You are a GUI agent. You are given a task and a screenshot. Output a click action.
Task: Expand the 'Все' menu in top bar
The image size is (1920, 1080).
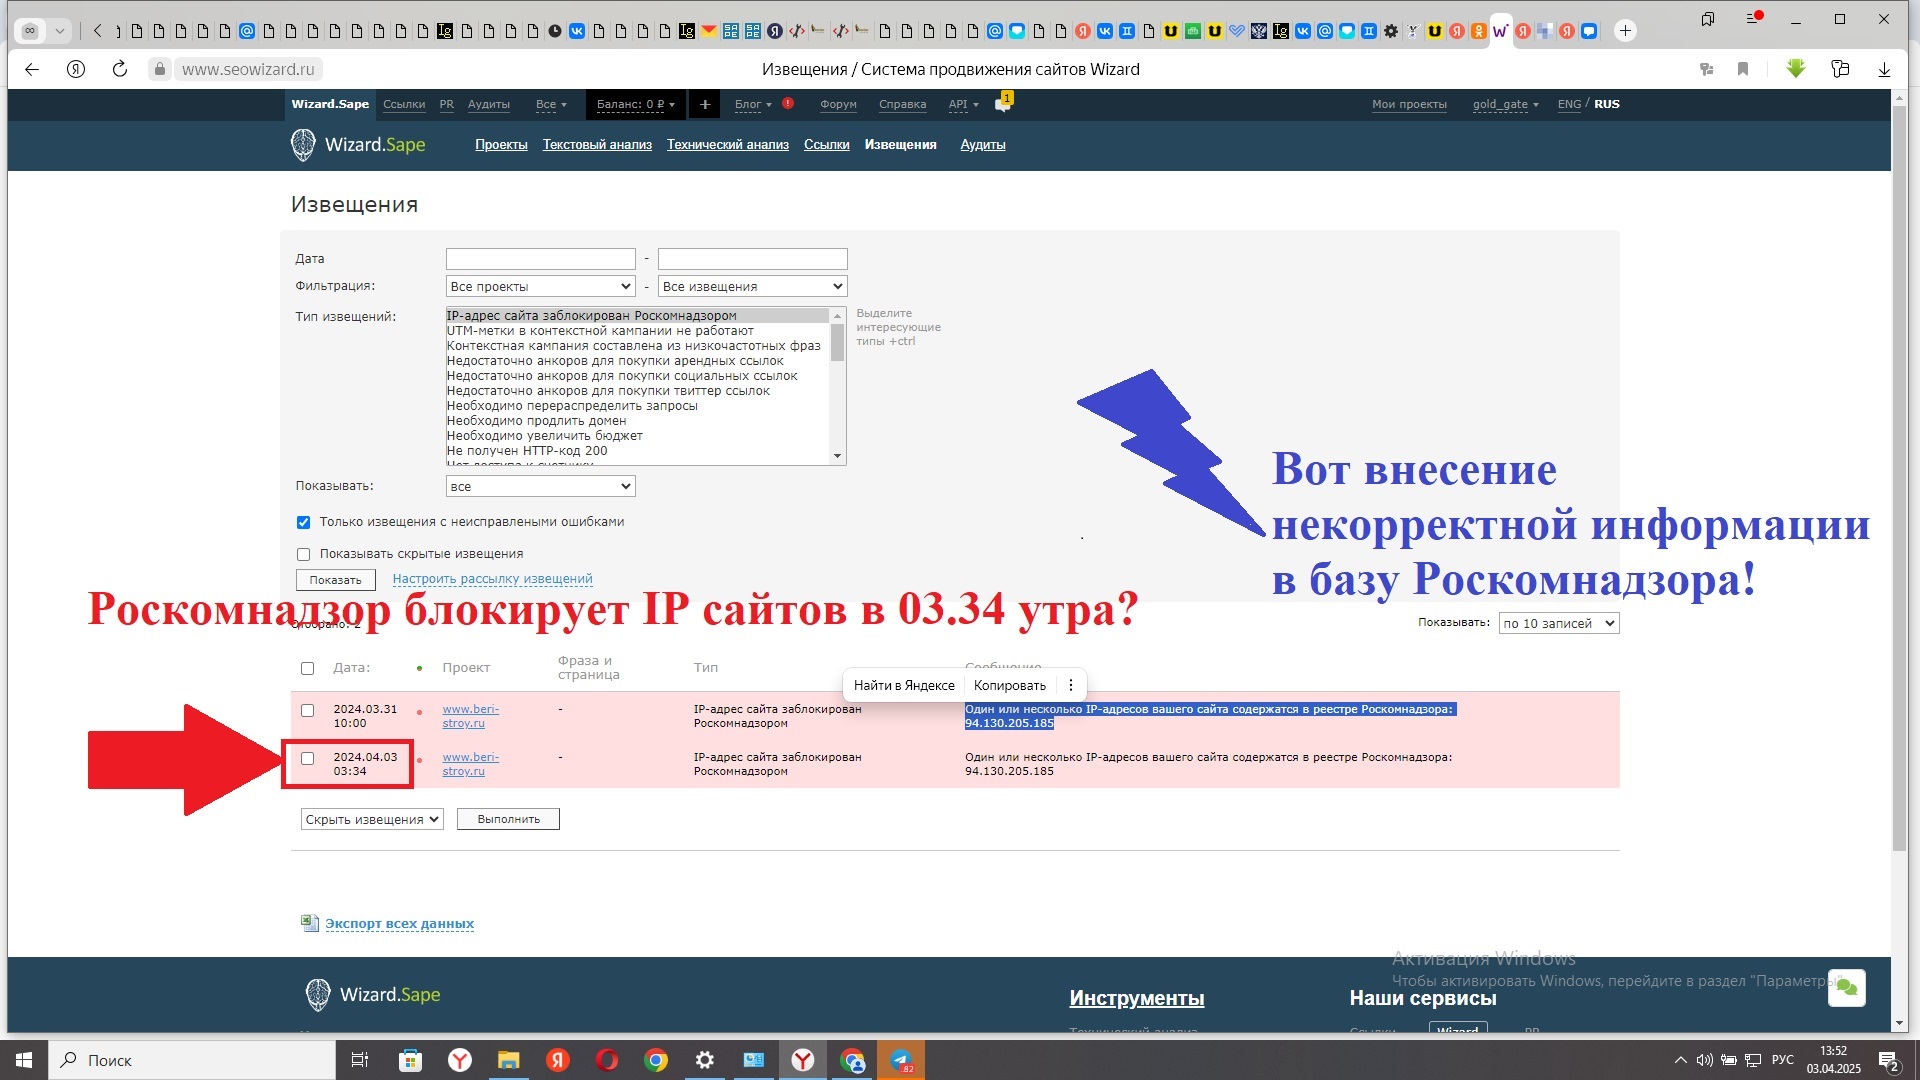point(551,104)
